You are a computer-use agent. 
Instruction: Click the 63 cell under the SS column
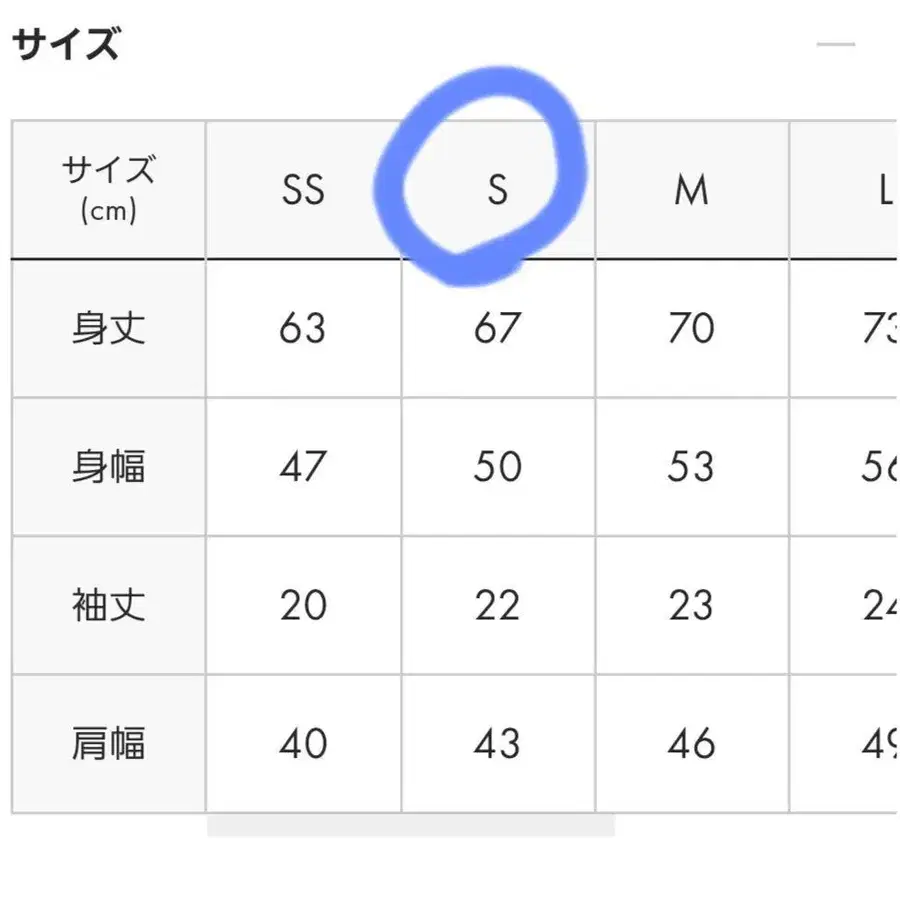tap(303, 328)
